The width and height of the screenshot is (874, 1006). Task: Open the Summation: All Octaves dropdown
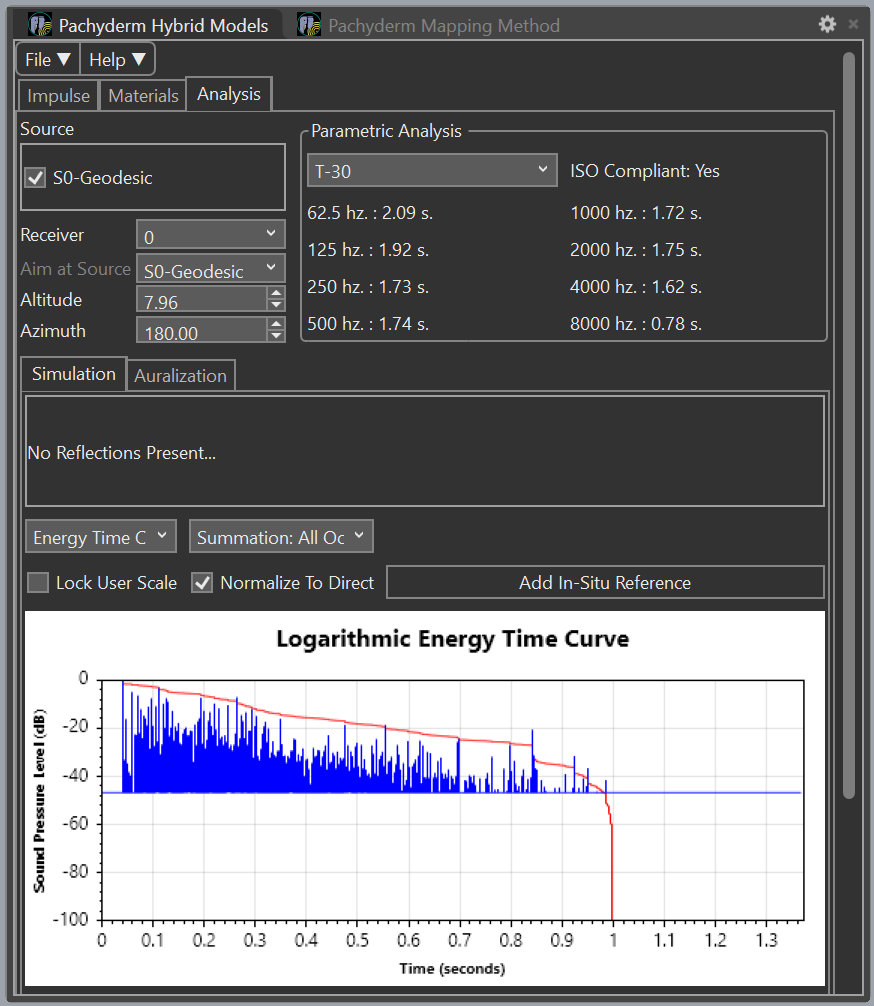tap(281, 537)
